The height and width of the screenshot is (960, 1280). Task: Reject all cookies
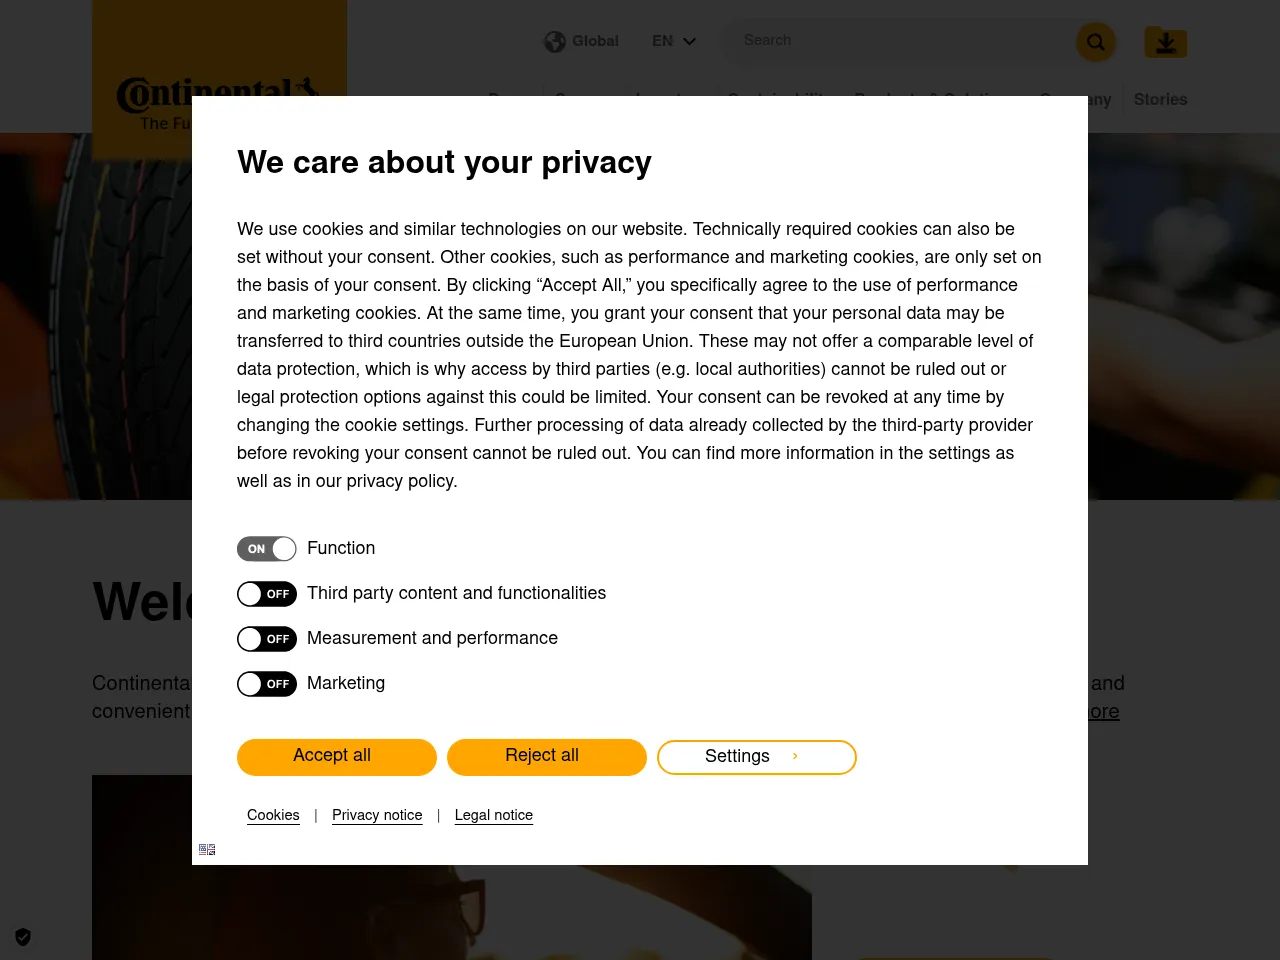tap(546, 757)
